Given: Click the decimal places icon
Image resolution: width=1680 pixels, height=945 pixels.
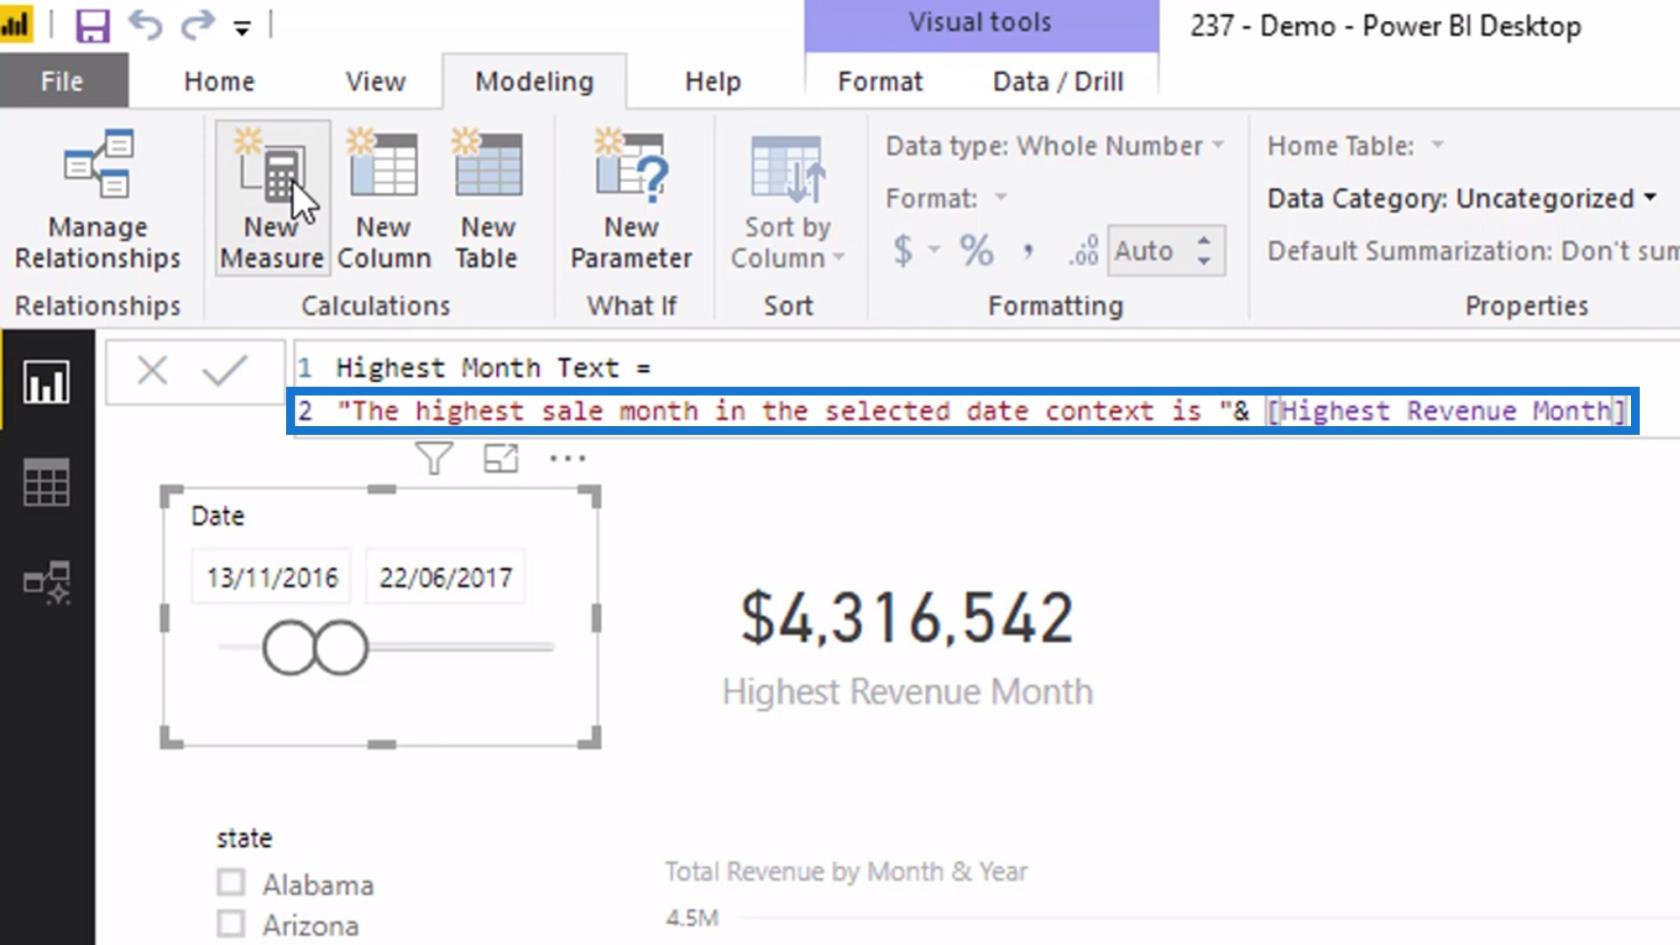Looking at the screenshot, I should tap(1083, 250).
